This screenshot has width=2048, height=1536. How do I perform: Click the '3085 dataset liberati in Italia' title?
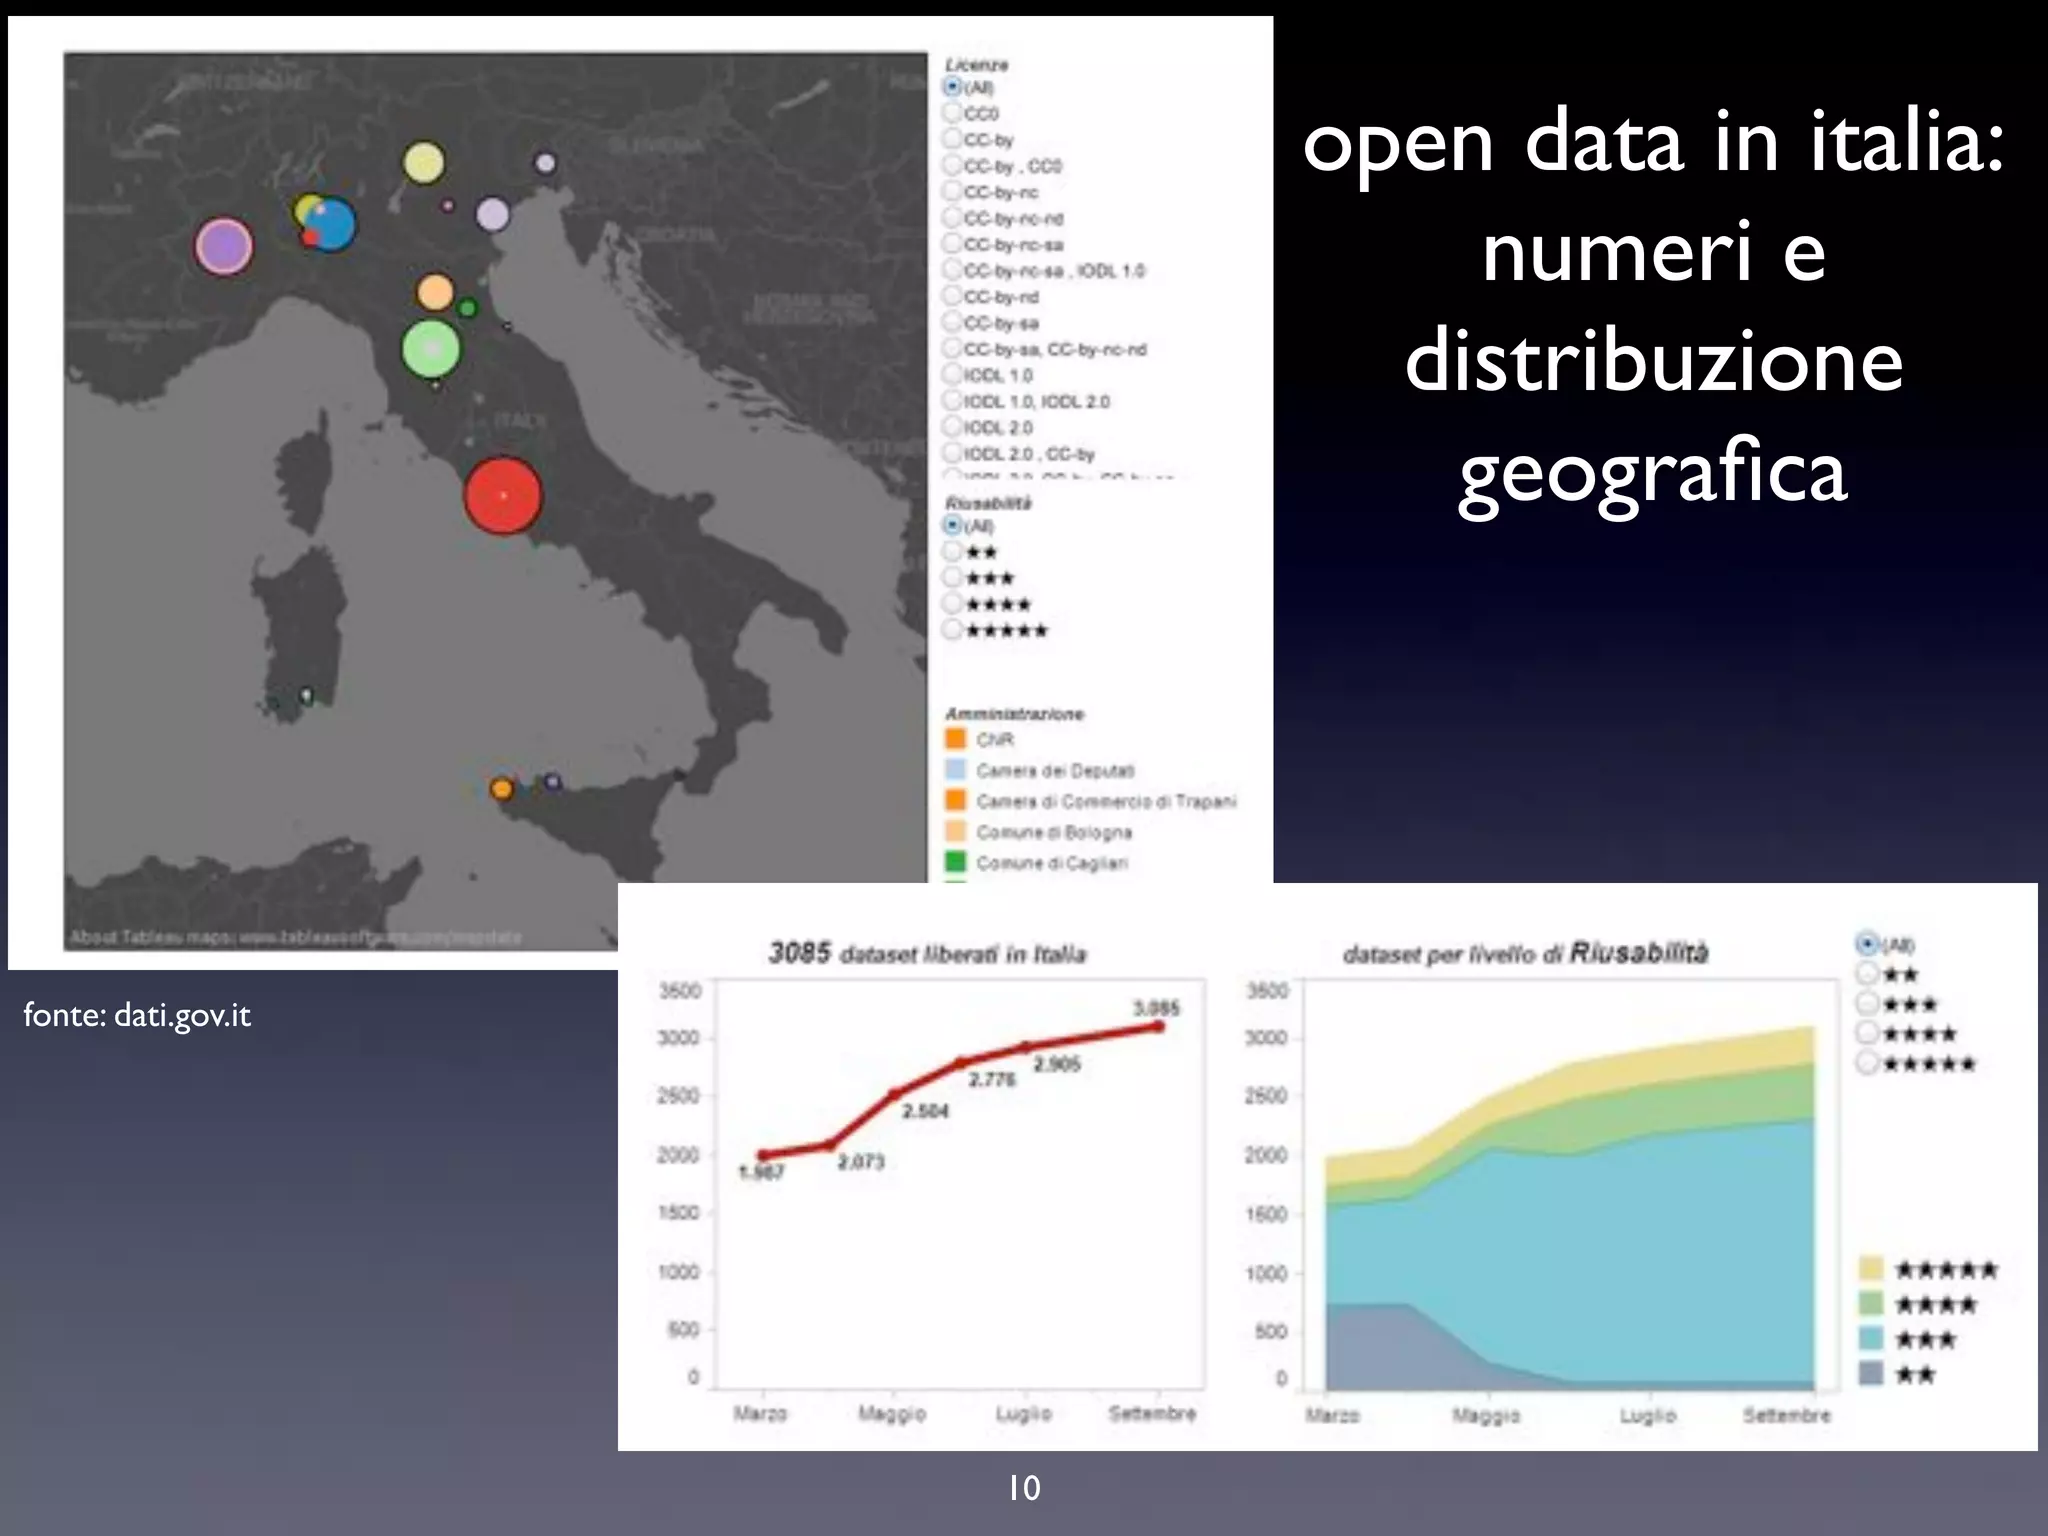click(927, 953)
